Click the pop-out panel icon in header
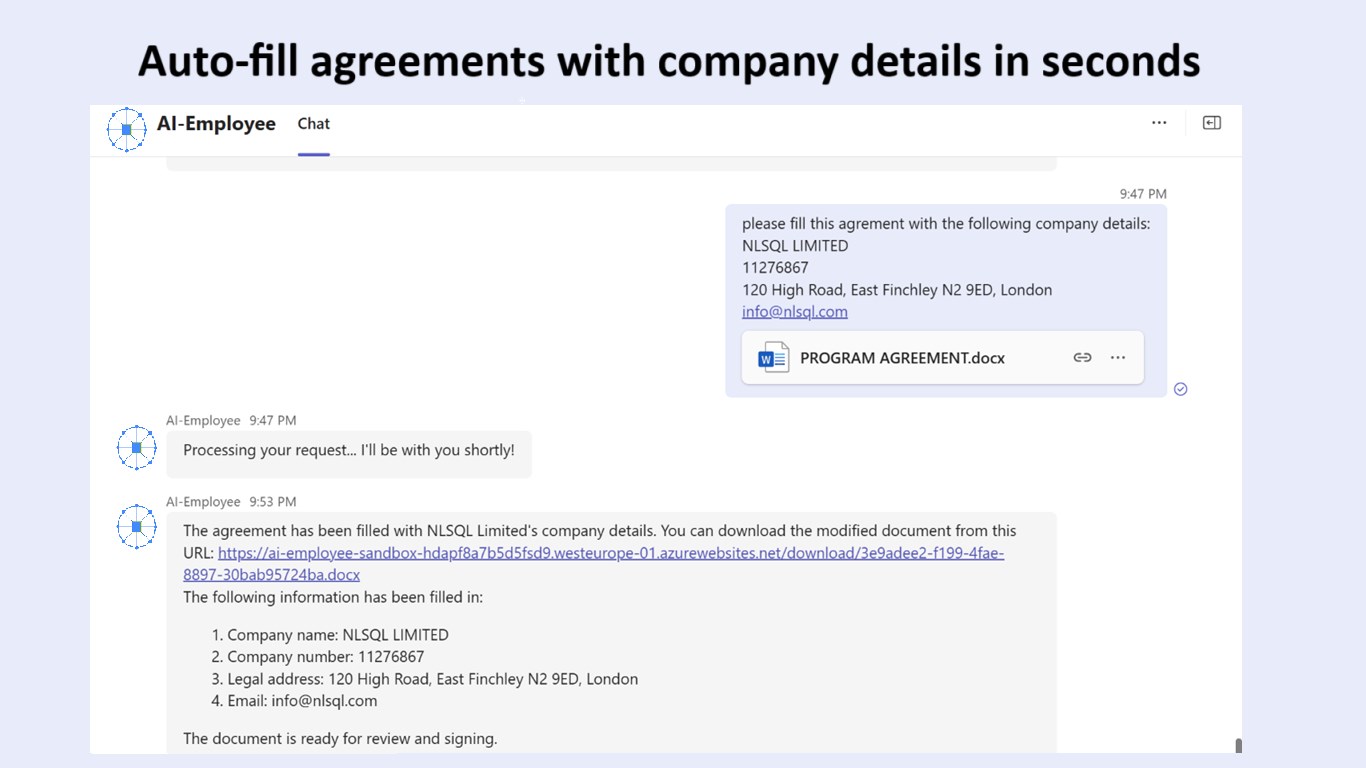This screenshot has width=1366, height=768. (1211, 123)
